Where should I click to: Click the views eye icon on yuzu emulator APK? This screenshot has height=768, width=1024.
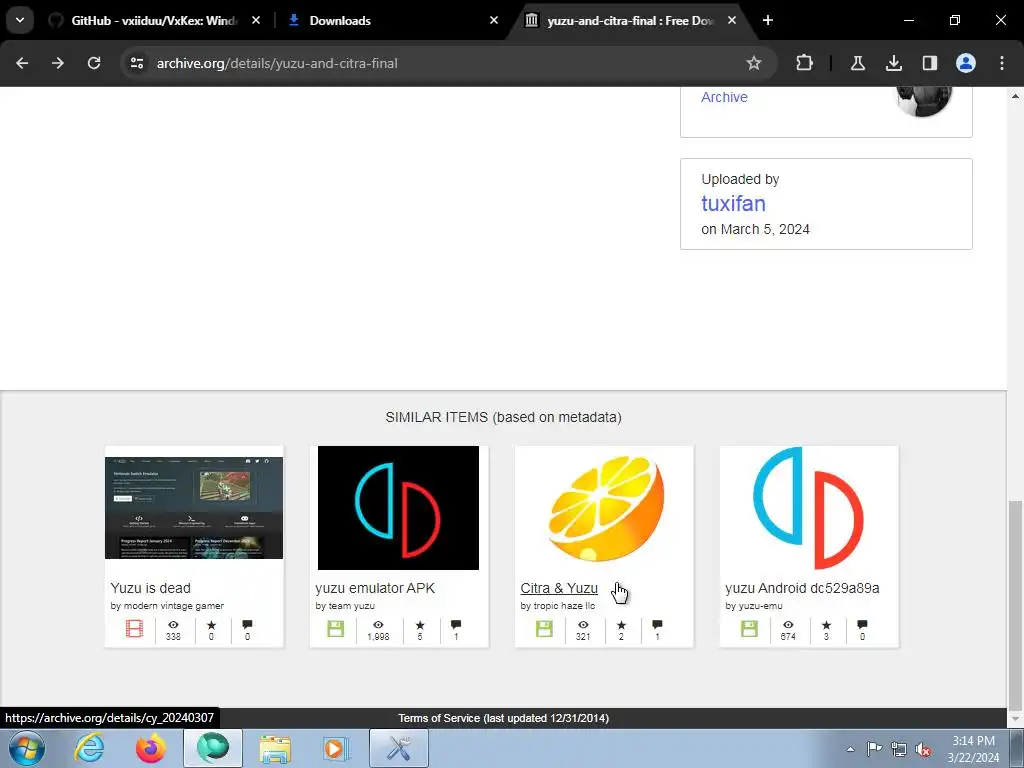tap(378, 625)
